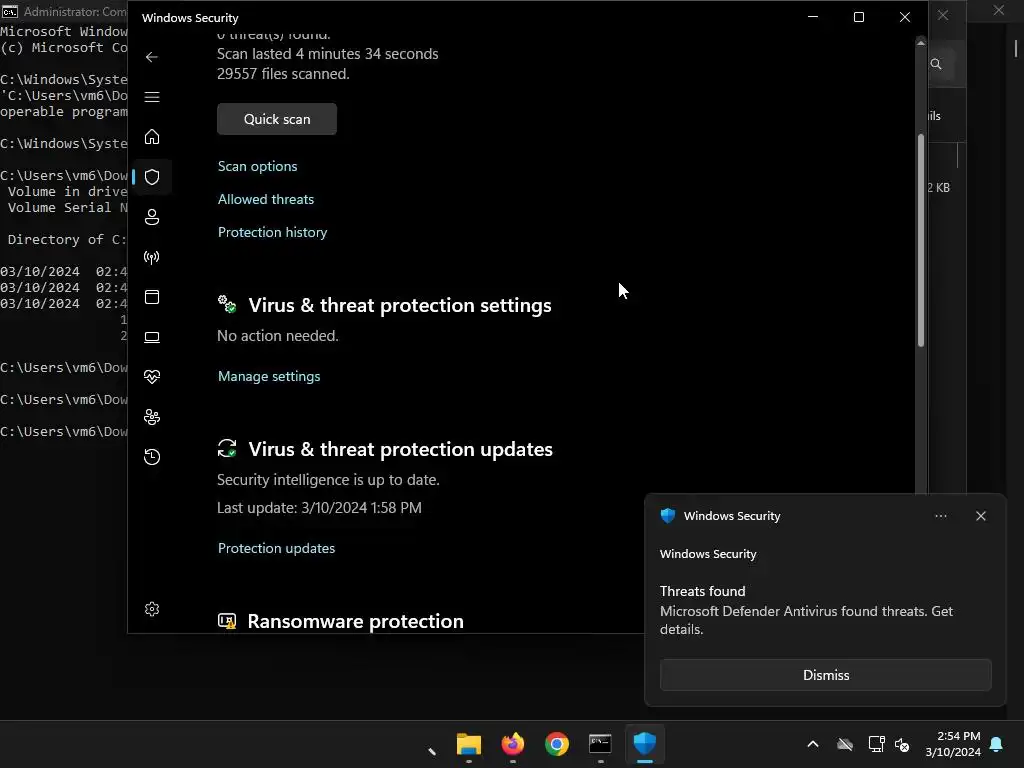Launch Google Chrome from the taskbar
Viewport: 1024px width, 768px height.
pos(556,744)
